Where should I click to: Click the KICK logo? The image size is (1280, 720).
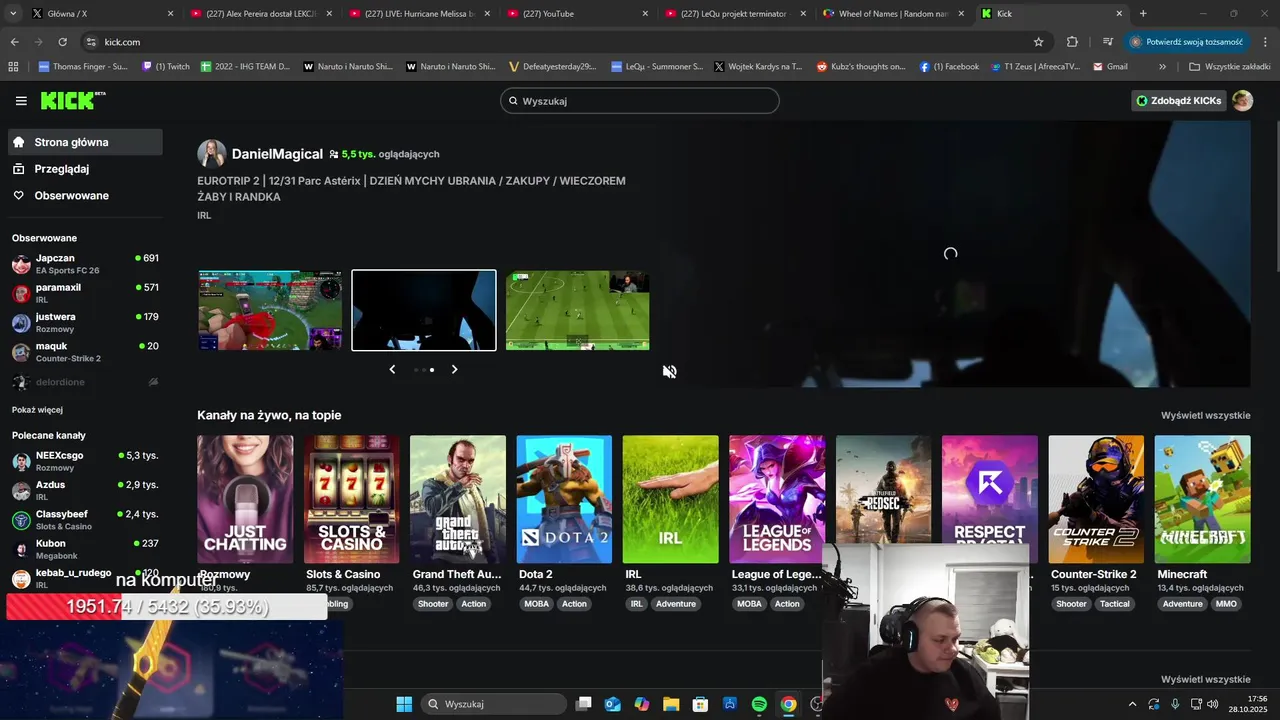pos(72,100)
